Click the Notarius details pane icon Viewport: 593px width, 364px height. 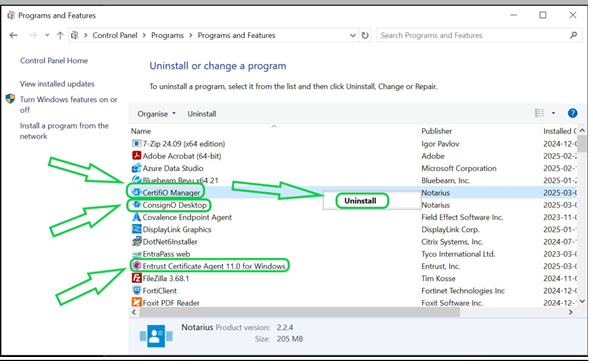[156, 336]
